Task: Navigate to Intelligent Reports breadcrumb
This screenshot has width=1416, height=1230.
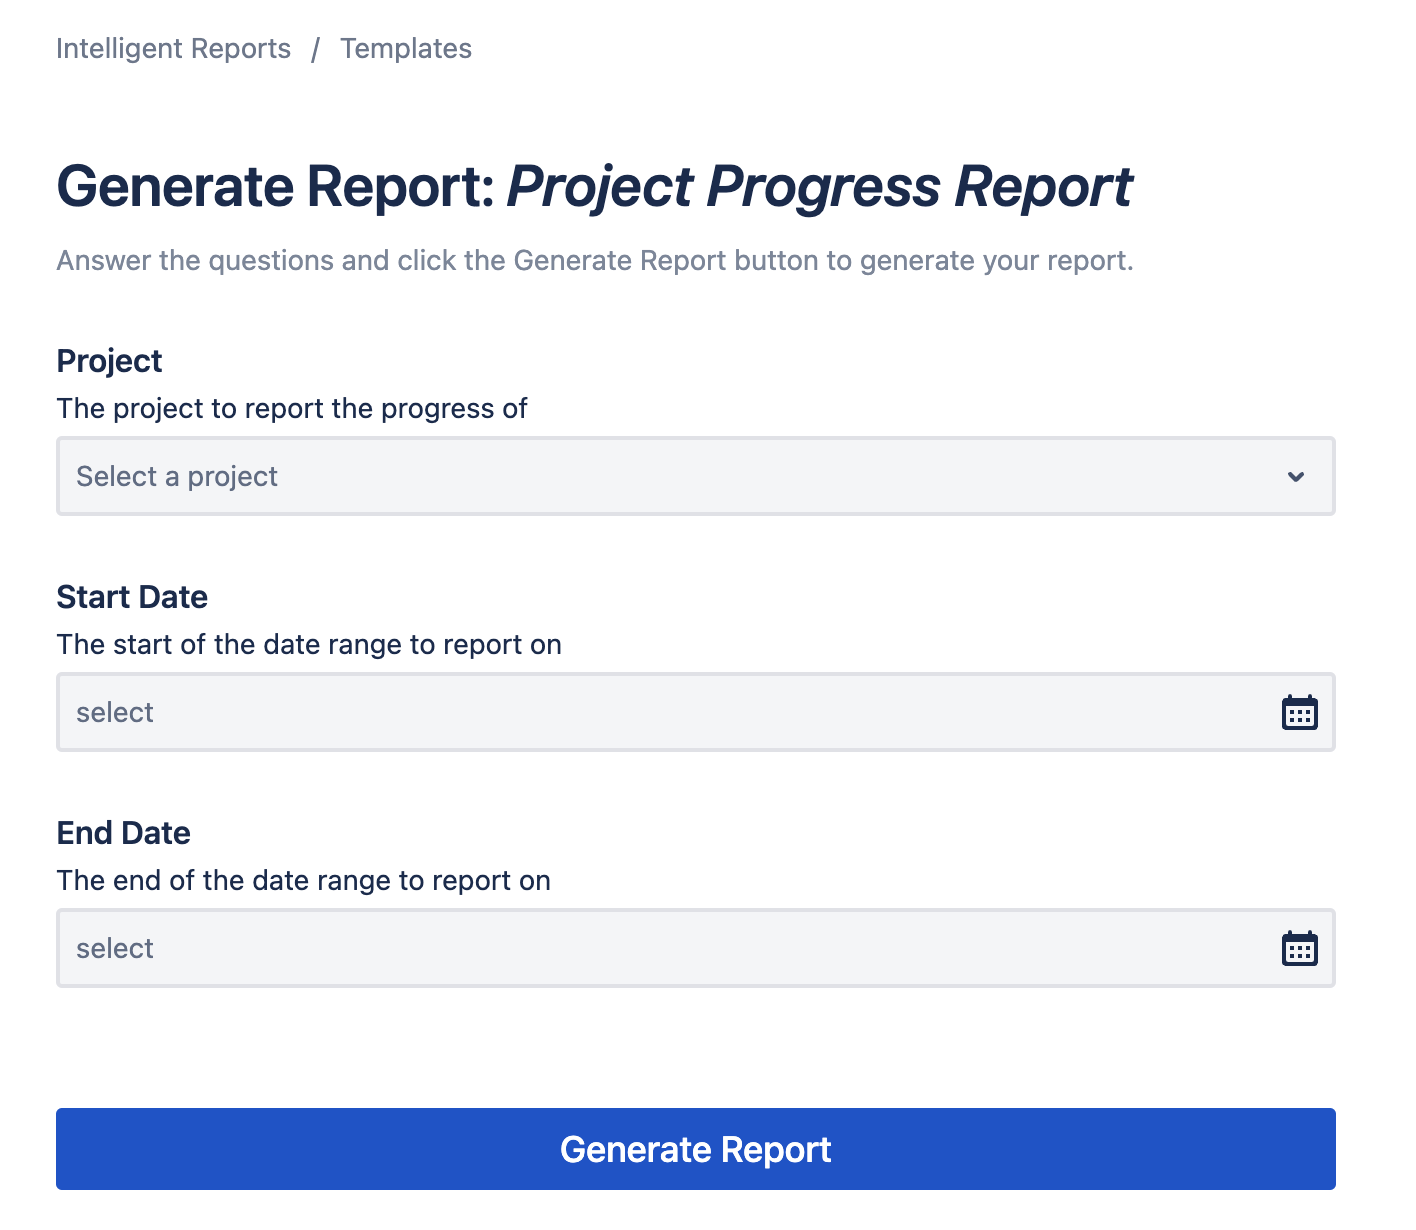Action: tap(173, 48)
